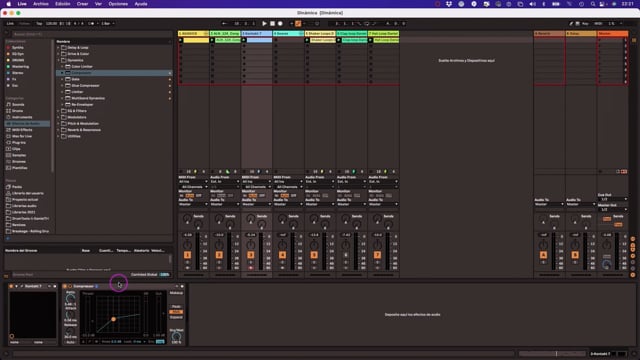Select Glue Compressor in the browser list
640x360 pixels.
point(85,86)
